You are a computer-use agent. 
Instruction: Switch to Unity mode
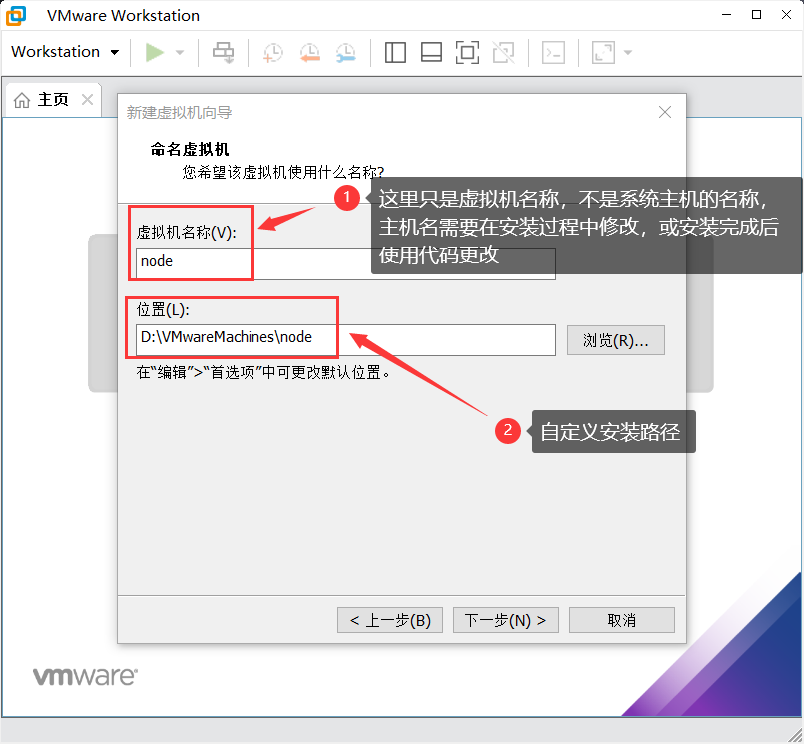pos(505,52)
